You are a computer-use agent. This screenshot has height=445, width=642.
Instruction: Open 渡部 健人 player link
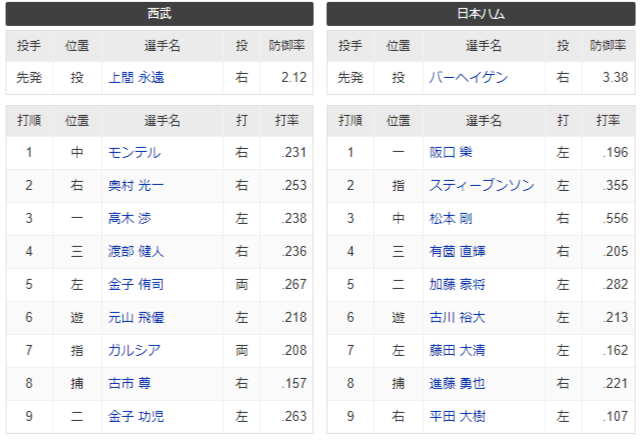pyautogui.click(x=136, y=251)
